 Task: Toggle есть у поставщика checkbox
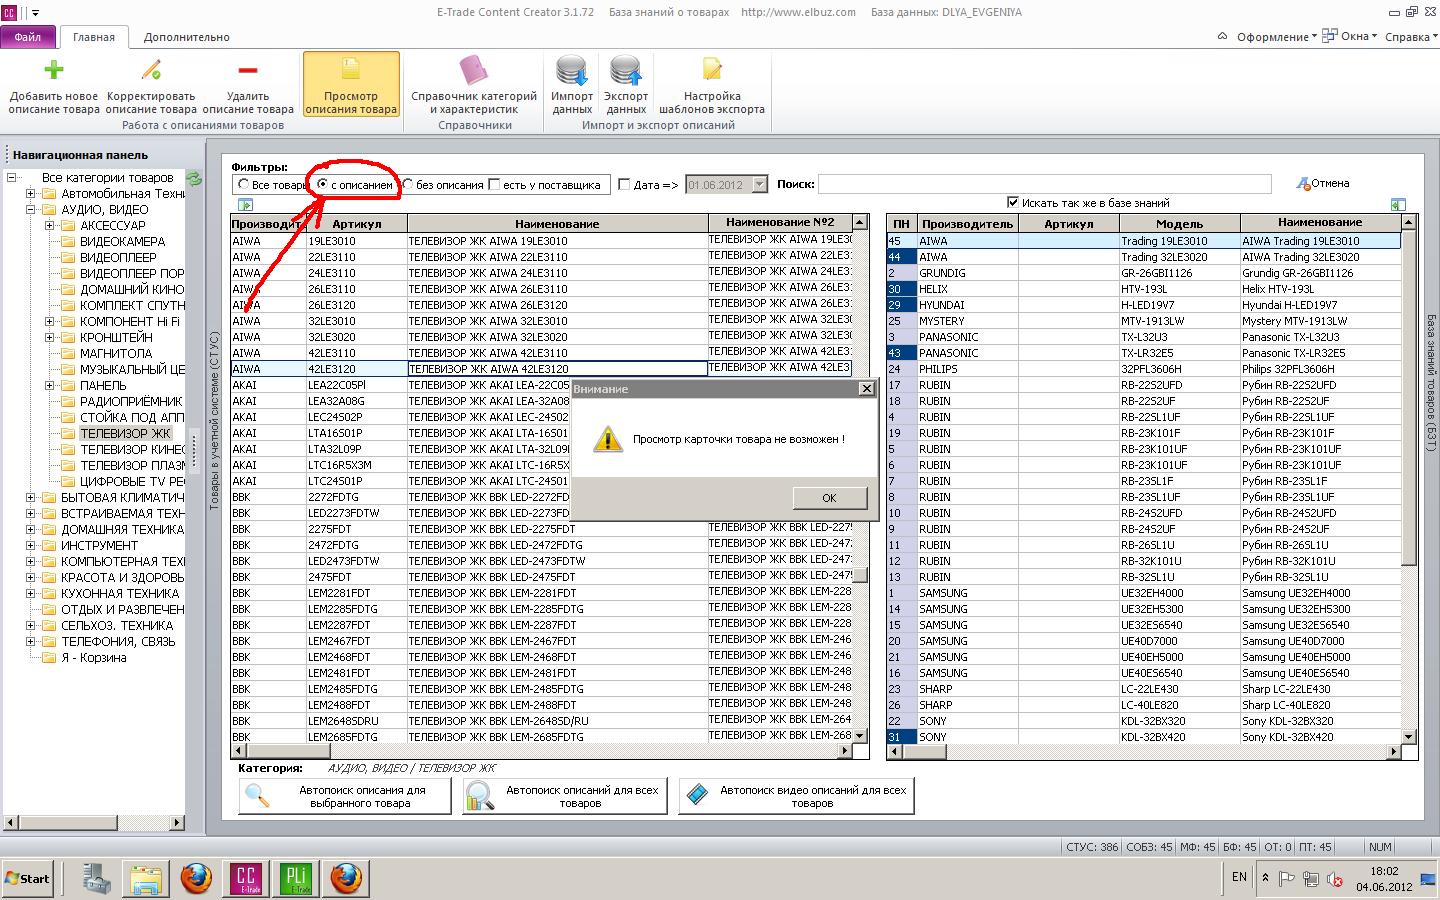[x=494, y=184]
